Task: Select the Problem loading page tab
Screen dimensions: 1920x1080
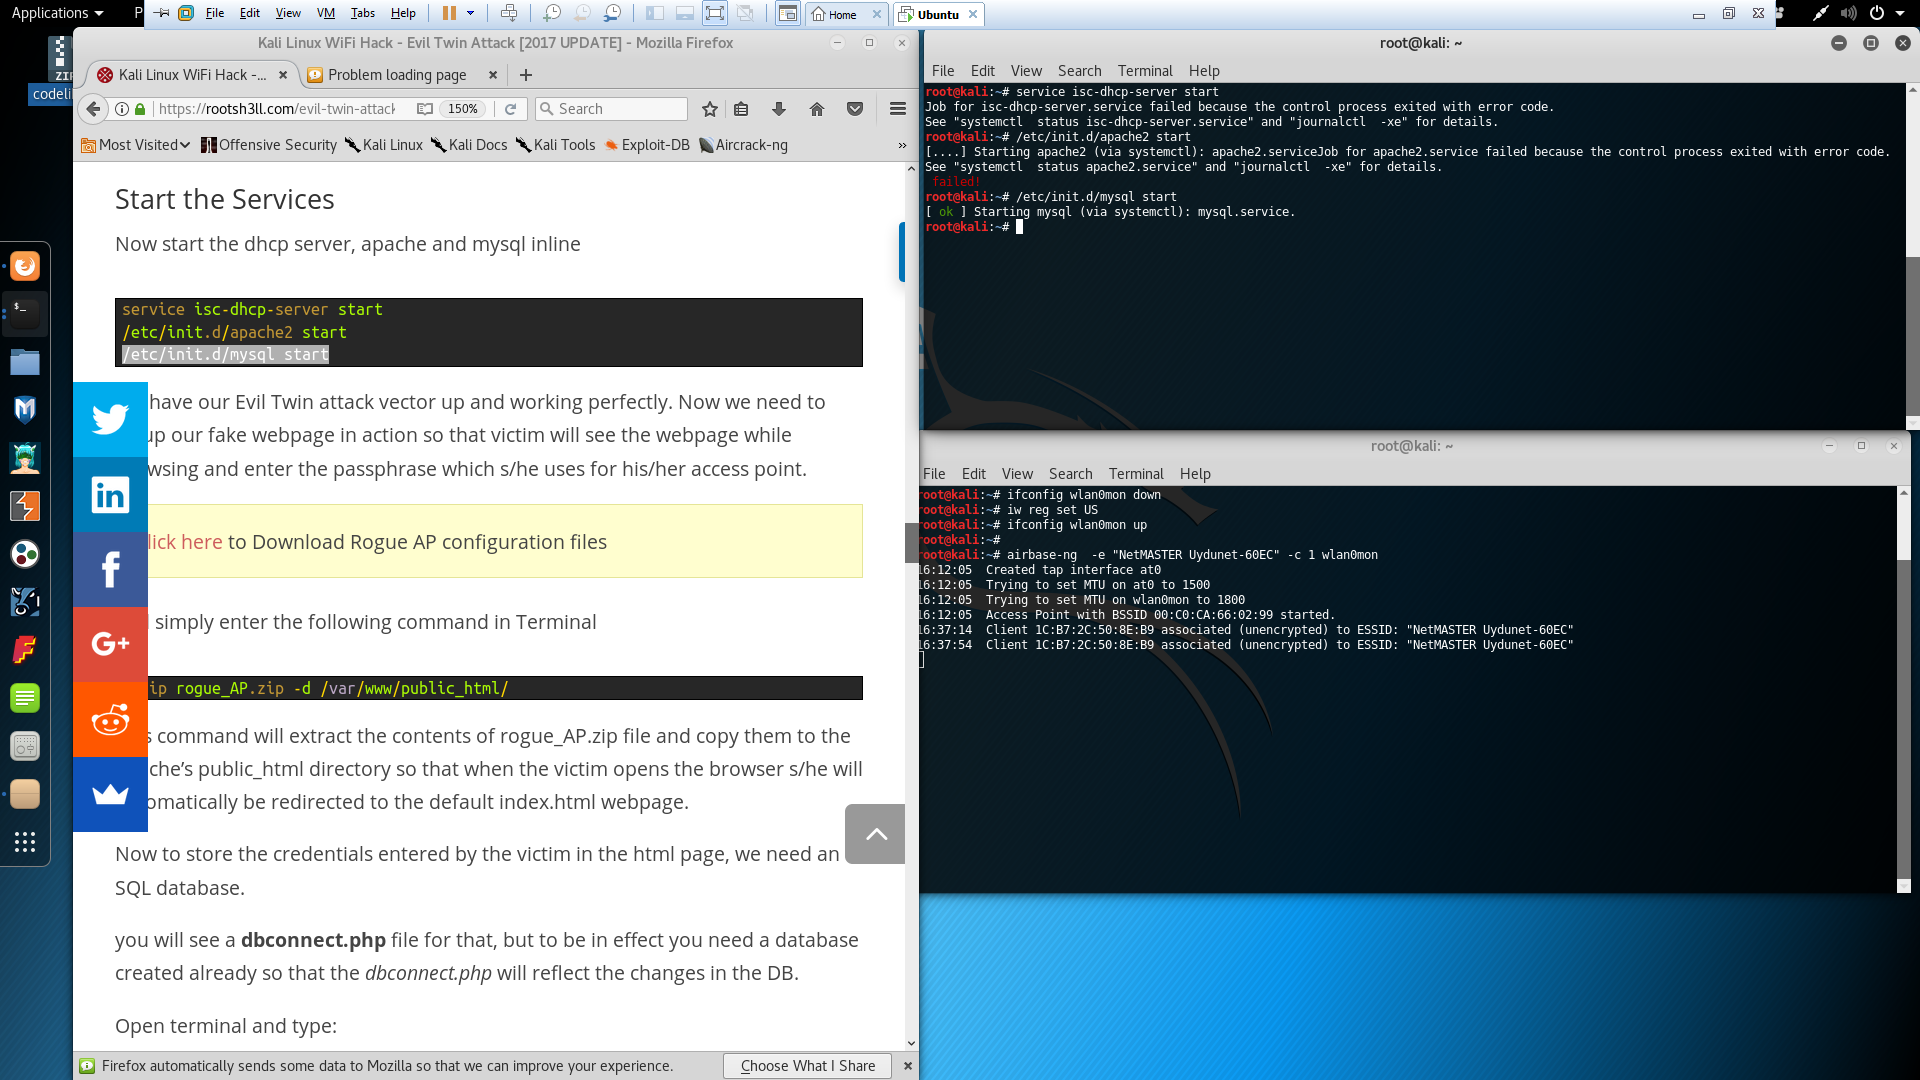Action: pos(397,75)
